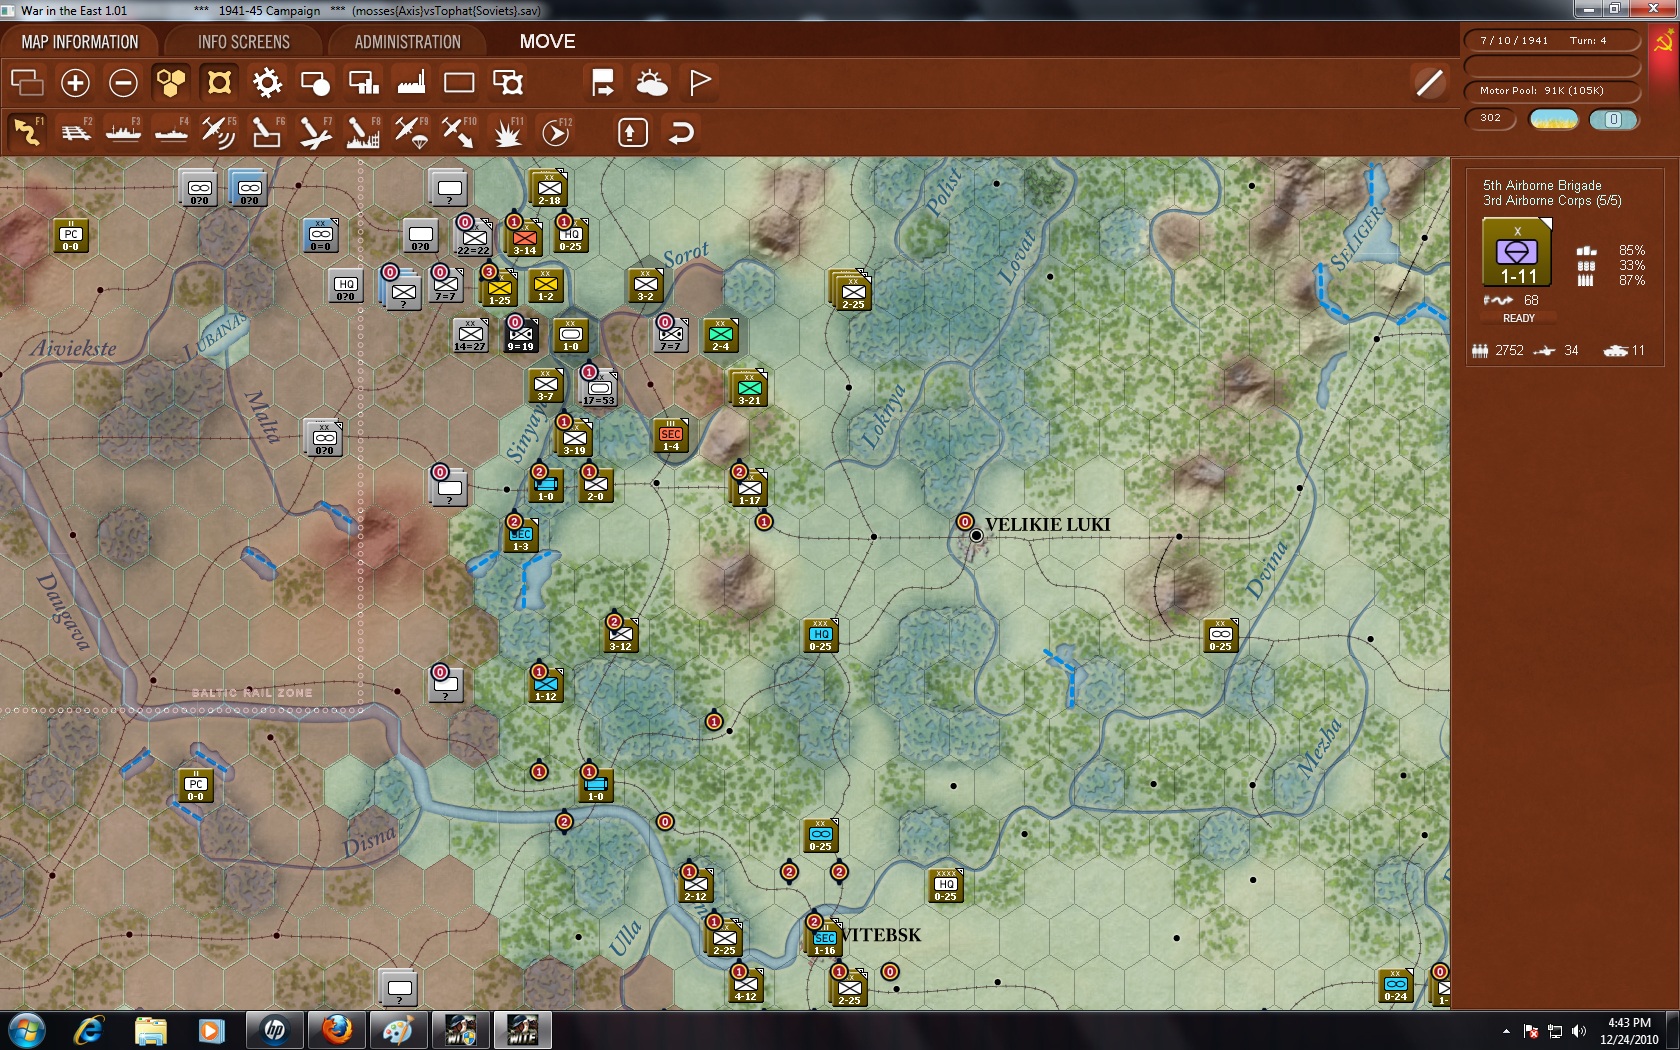Open the 5th Airborne Brigade unit counter
1680x1050 pixels.
1517,252
